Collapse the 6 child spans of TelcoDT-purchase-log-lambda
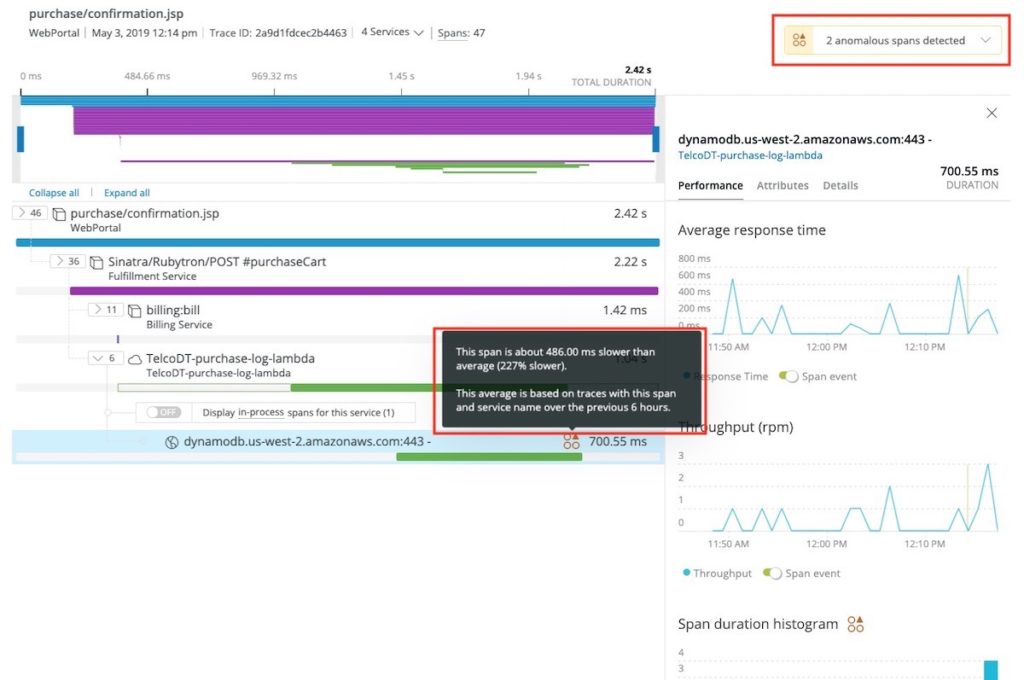The image size is (1024, 680). (105, 358)
